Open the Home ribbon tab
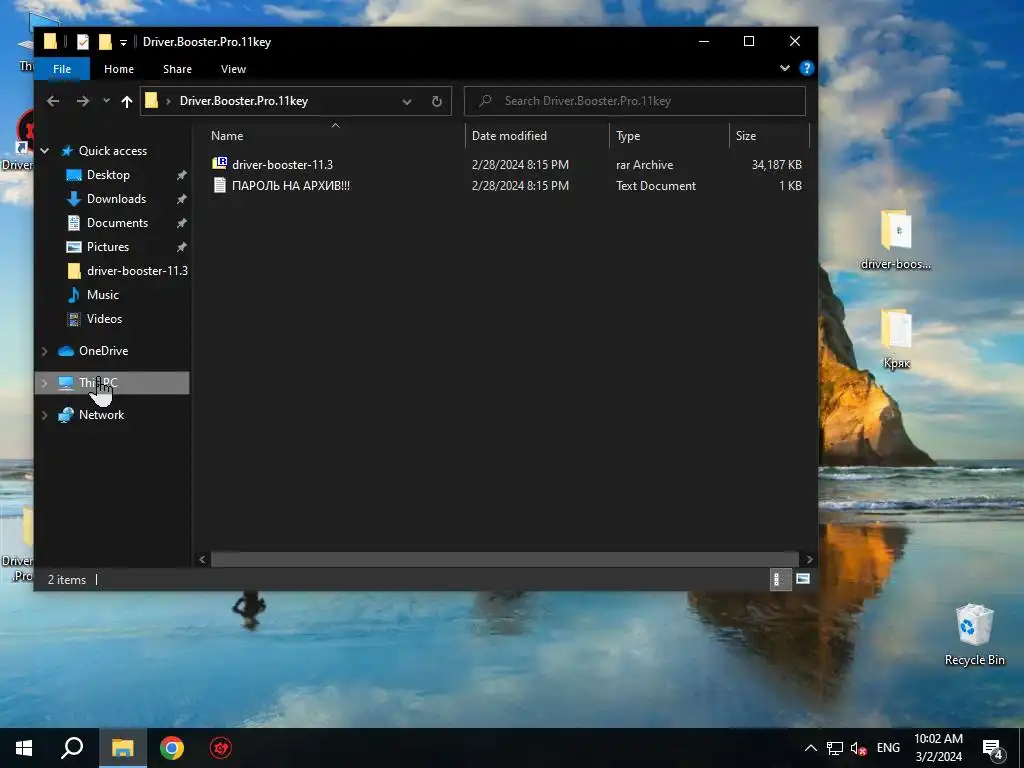This screenshot has height=768, width=1024. pyautogui.click(x=119, y=69)
